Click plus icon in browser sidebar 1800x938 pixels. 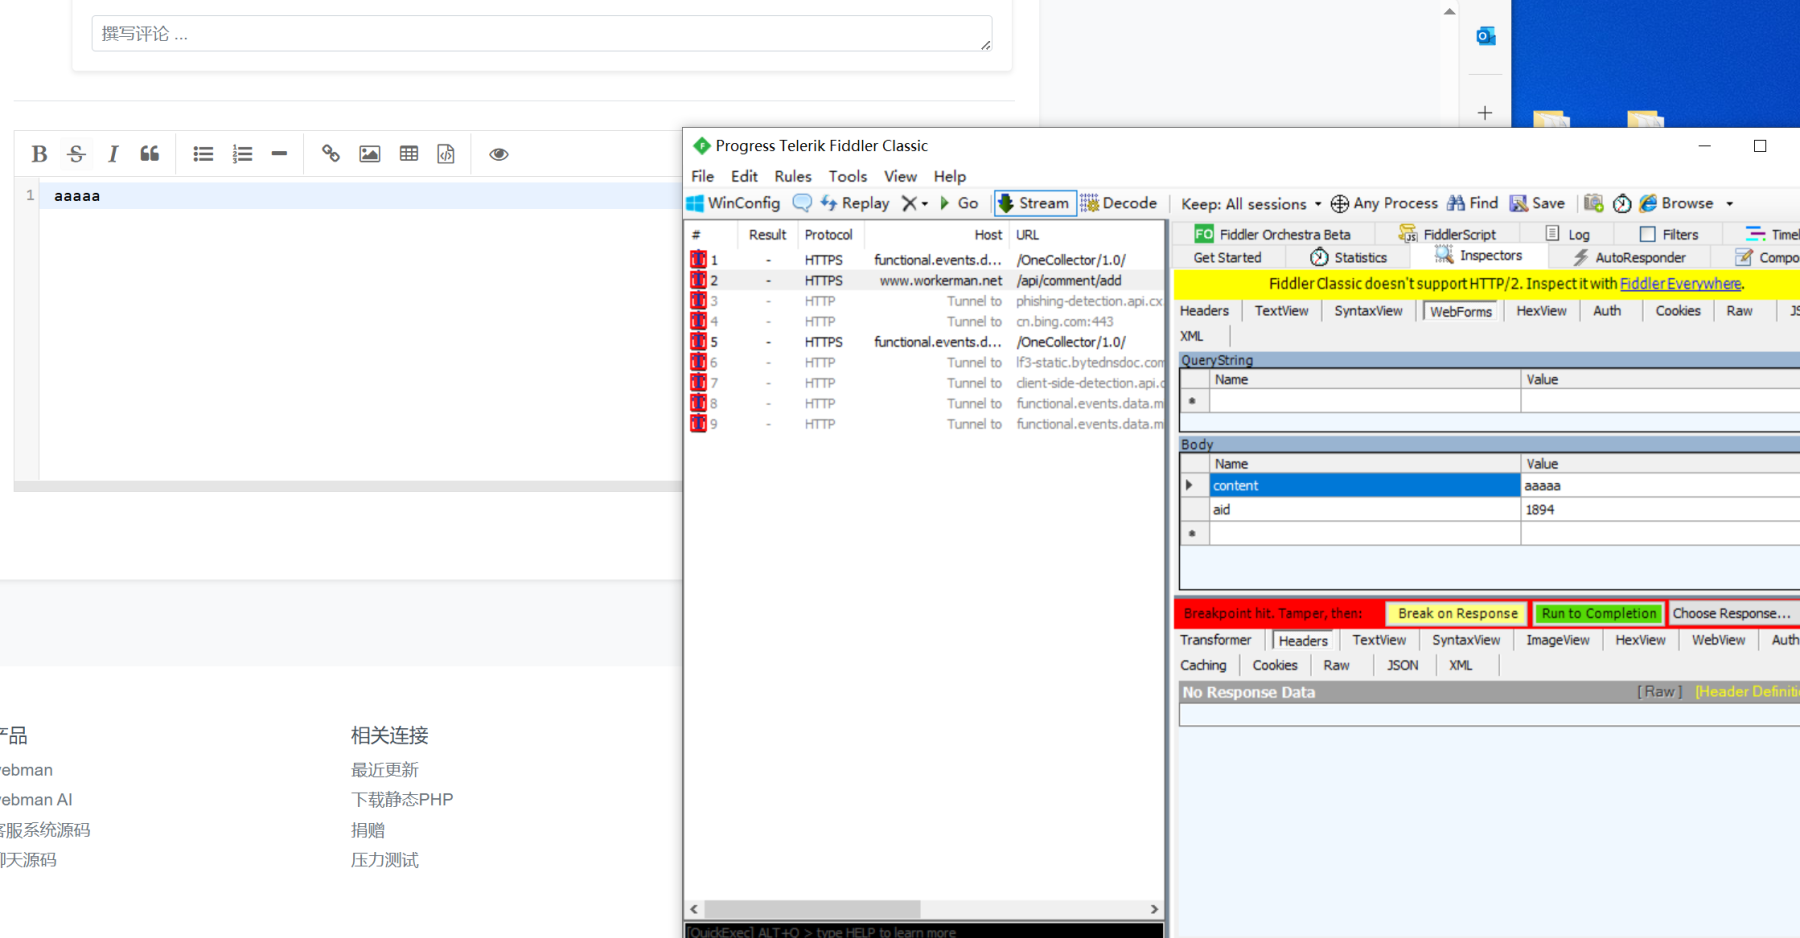click(1485, 113)
